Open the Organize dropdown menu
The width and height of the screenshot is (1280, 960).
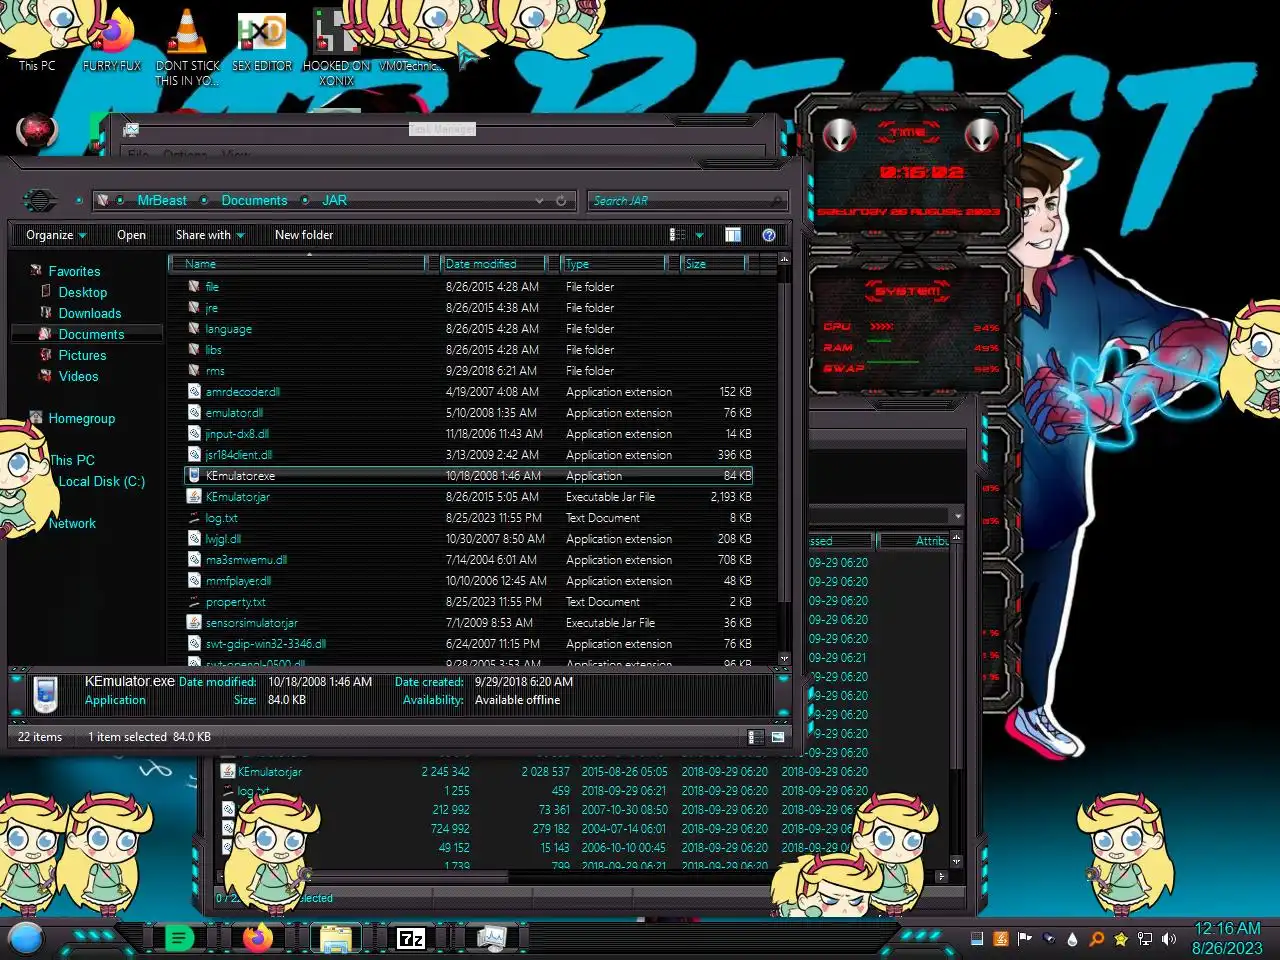56,235
